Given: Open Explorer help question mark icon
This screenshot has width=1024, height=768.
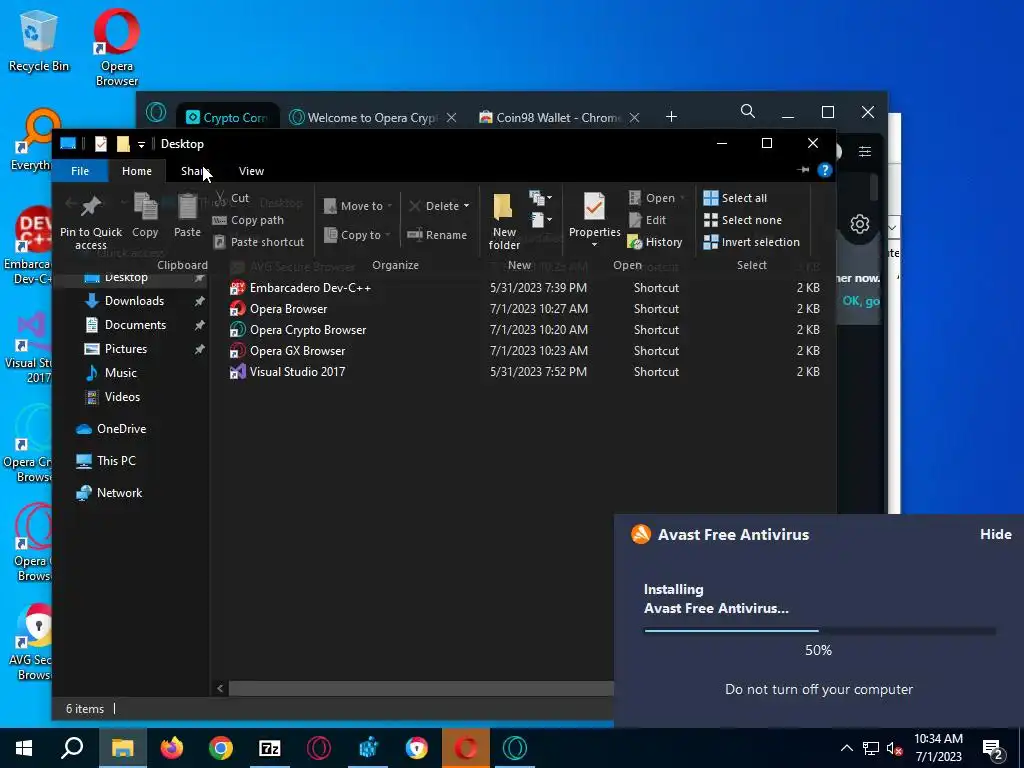Looking at the screenshot, I should tap(825, 170).
